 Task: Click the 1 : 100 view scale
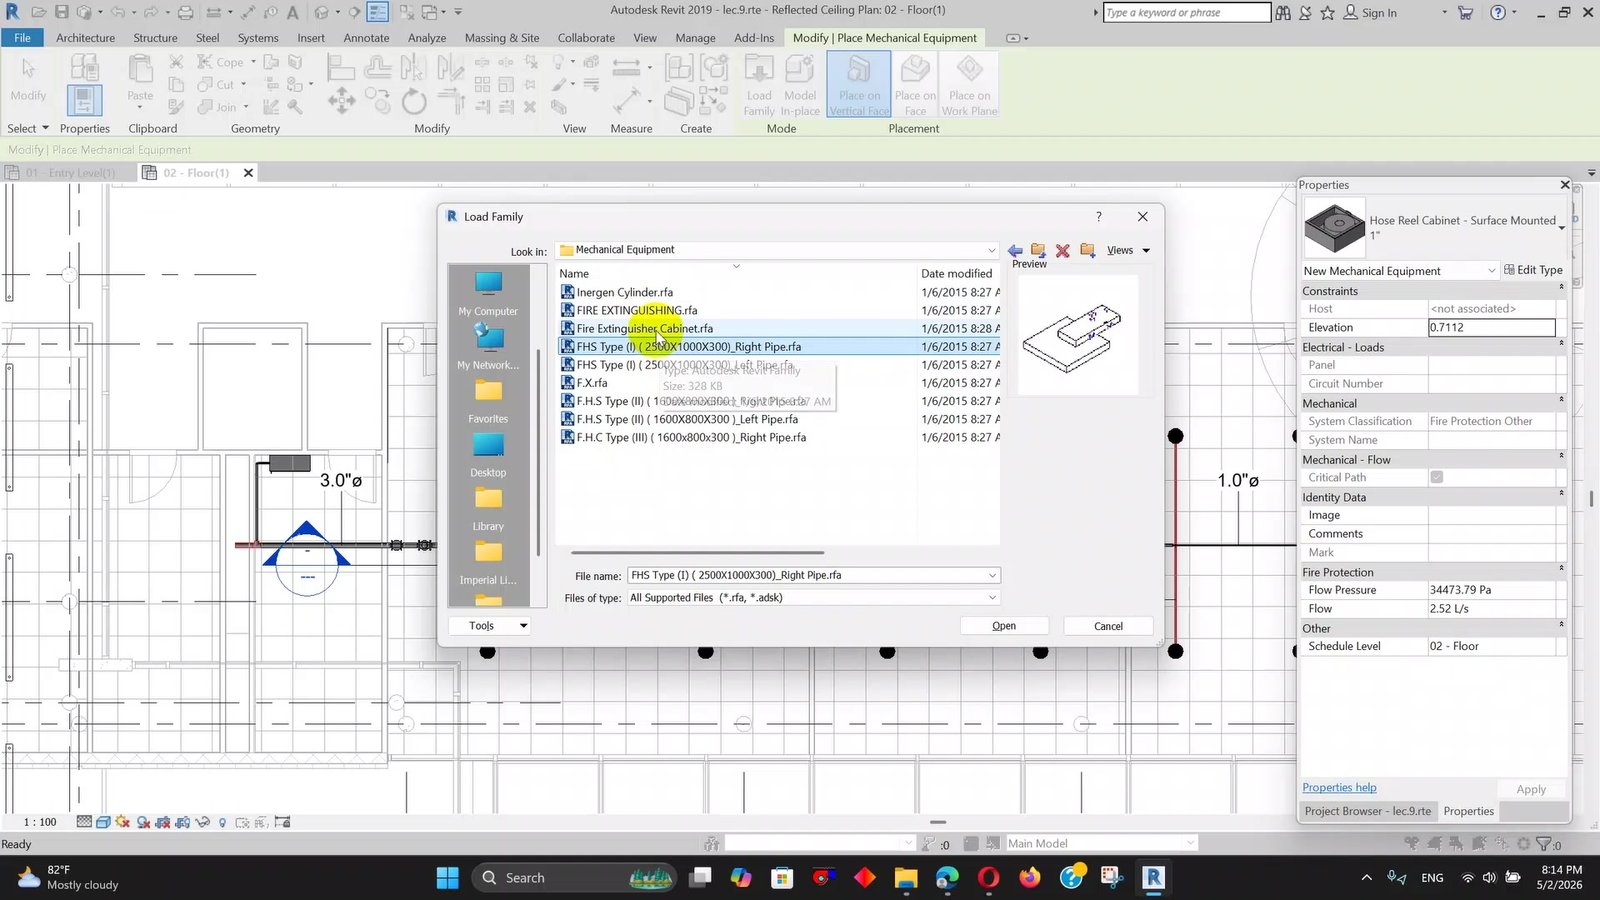[40, 822]
